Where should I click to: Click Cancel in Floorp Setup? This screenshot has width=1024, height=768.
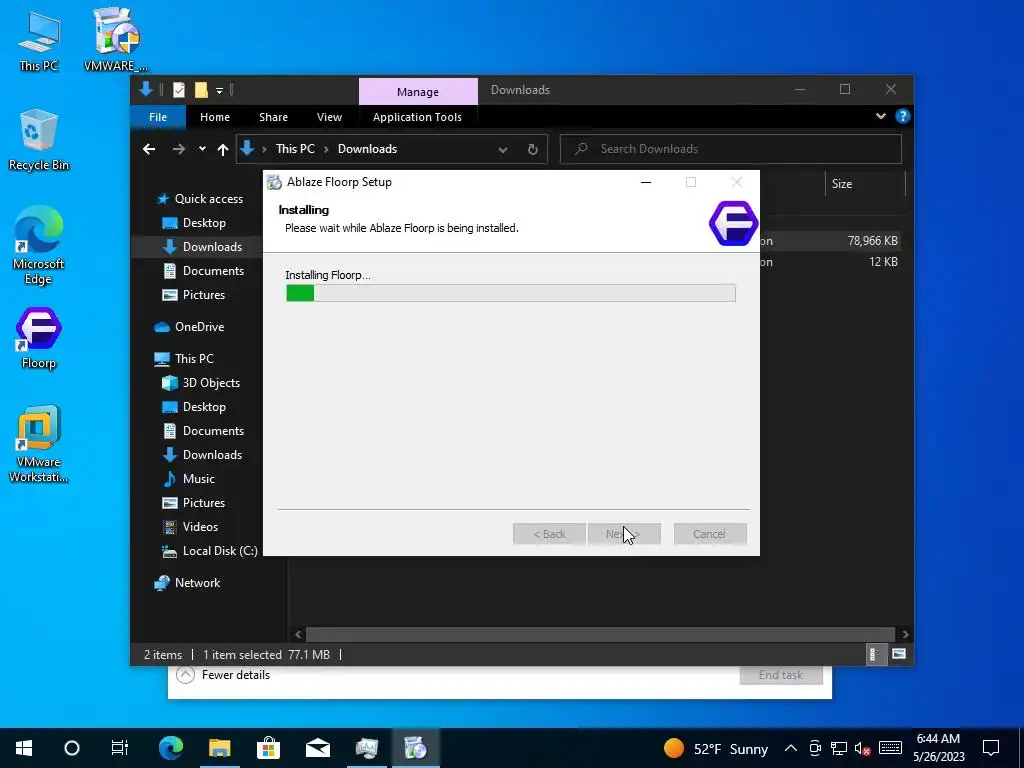point(710,534)
